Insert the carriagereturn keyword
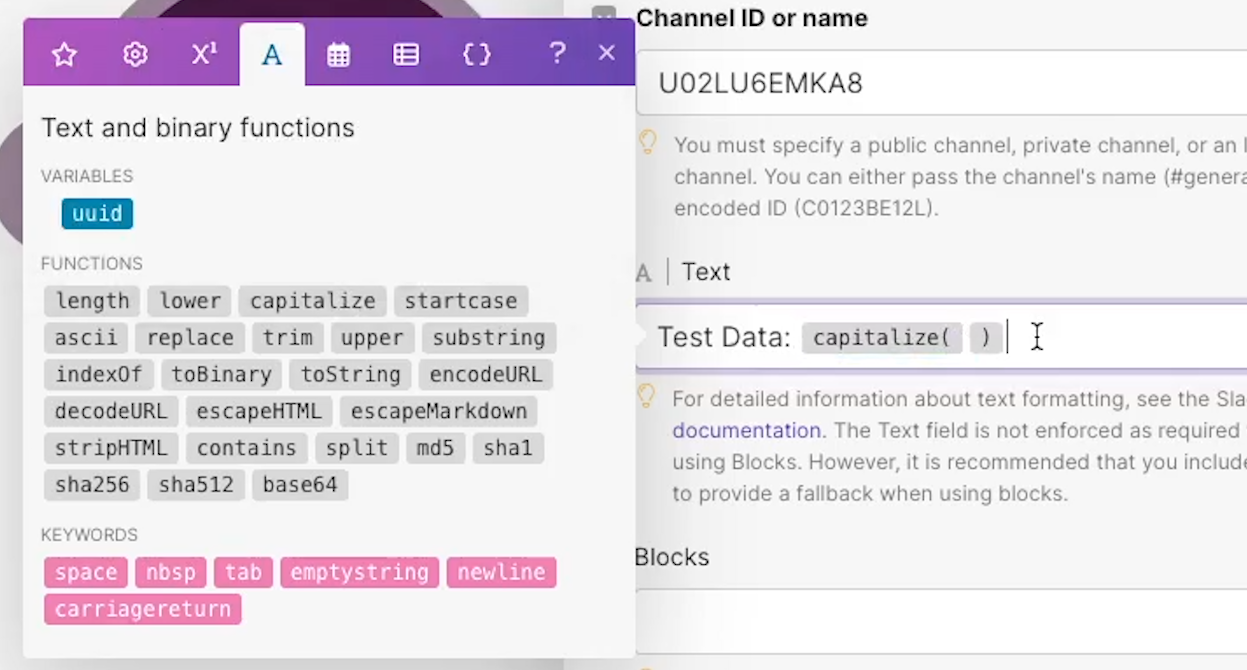This screenshot has height=670, width=1247. click(x=142, y=609)
